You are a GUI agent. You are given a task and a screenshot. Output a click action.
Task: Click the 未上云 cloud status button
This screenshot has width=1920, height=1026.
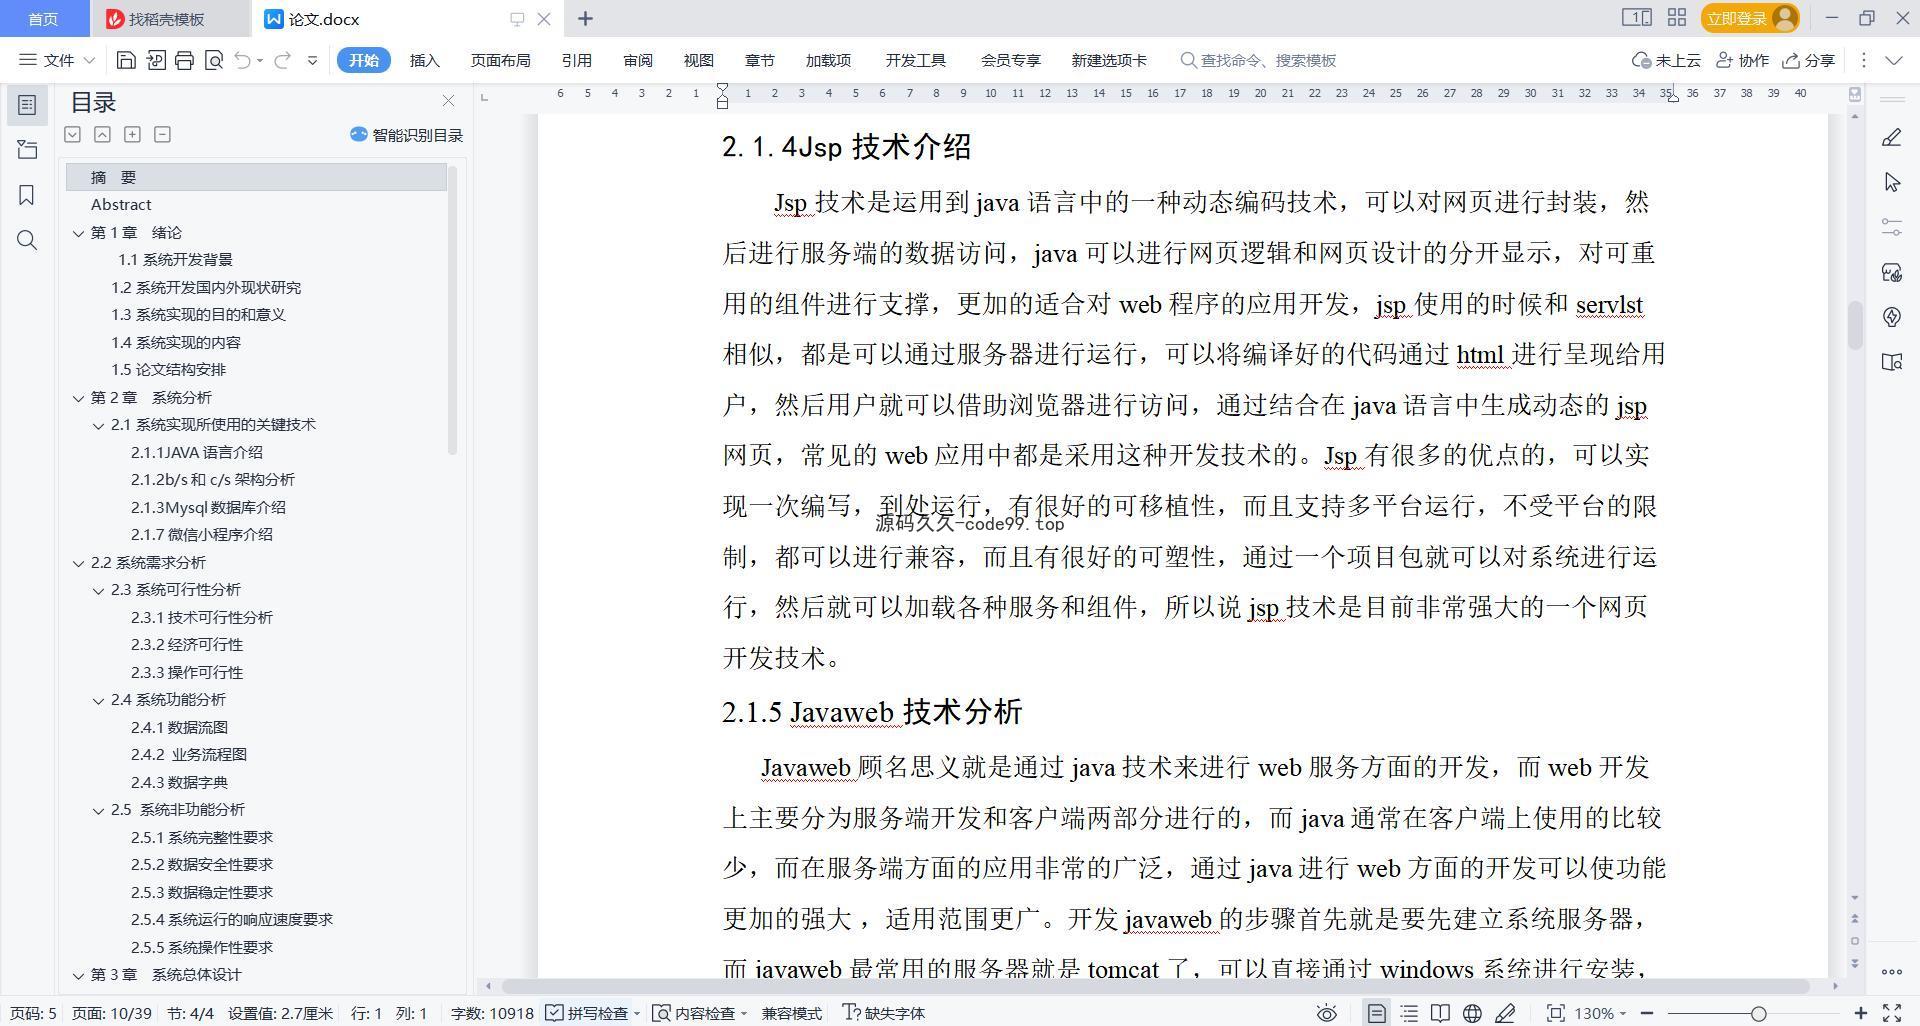1666,60
